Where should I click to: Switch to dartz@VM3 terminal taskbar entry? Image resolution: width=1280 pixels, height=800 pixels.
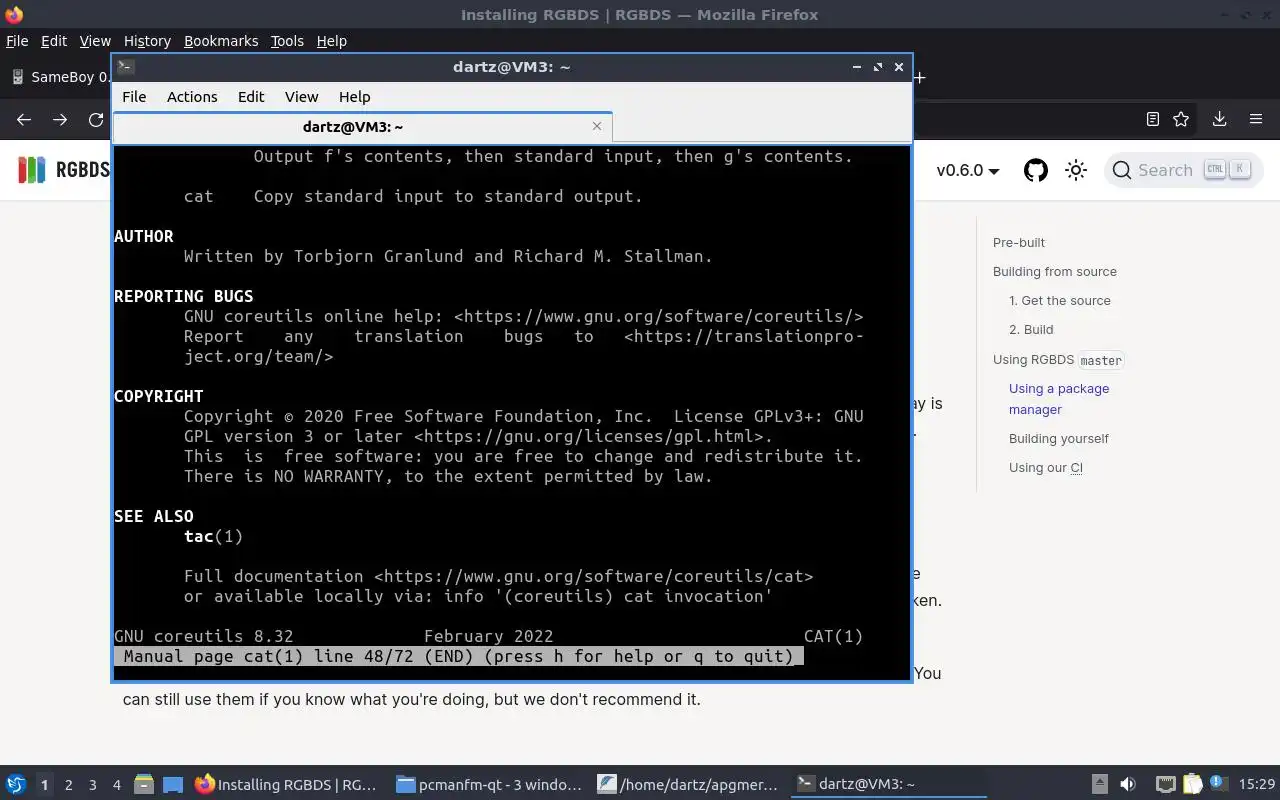[x=888, y=784]
